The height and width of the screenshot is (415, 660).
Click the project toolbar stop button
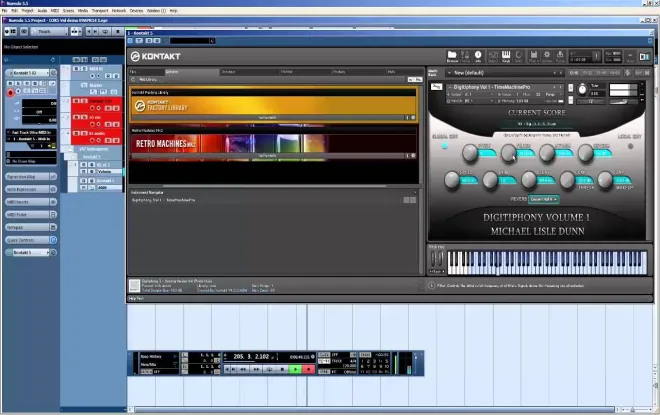point(118,32)
